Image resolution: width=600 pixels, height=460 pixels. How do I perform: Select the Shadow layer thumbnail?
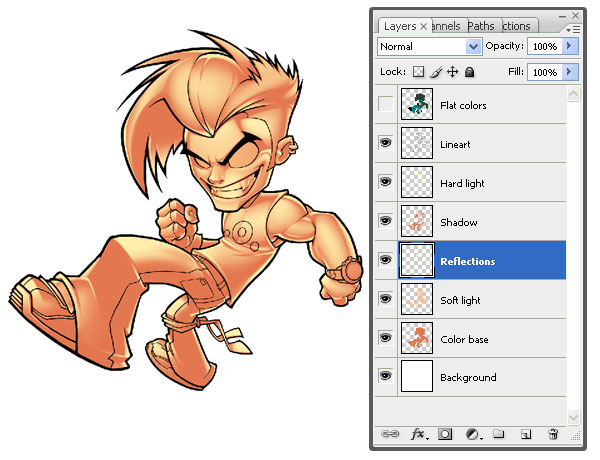click(x=417, y=221)
